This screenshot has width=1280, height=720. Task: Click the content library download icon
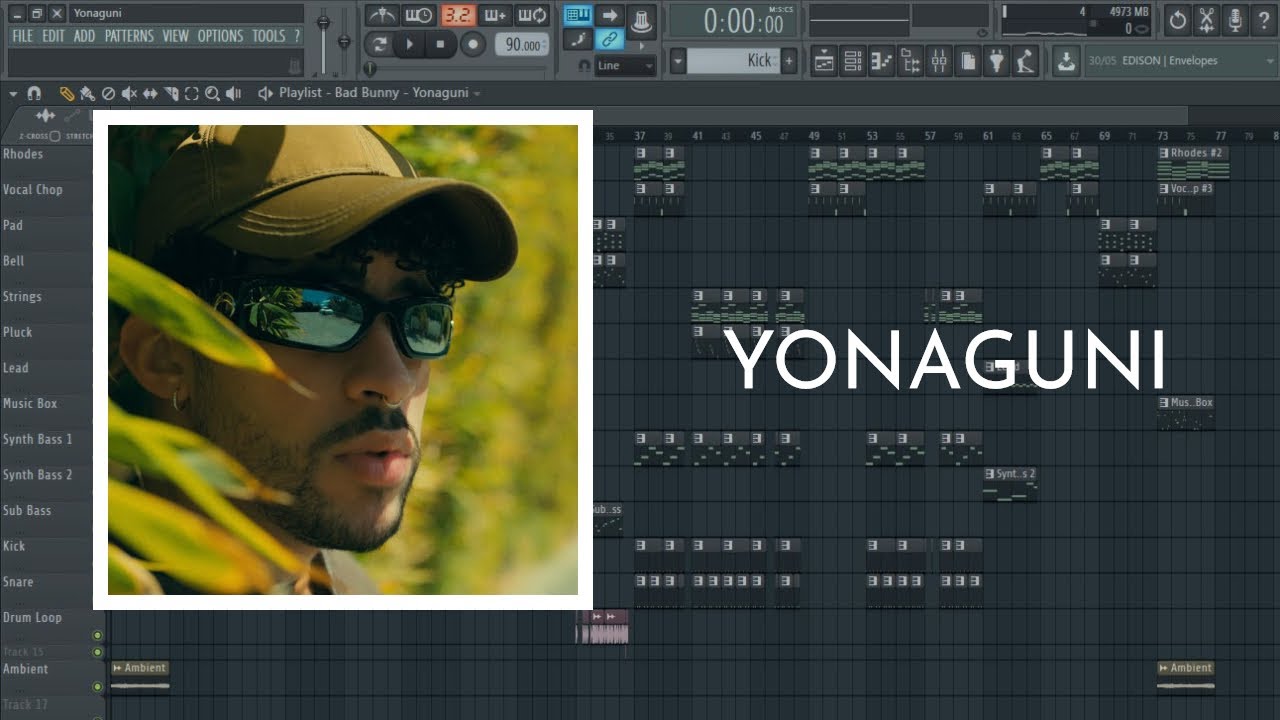pos(1066,61)
